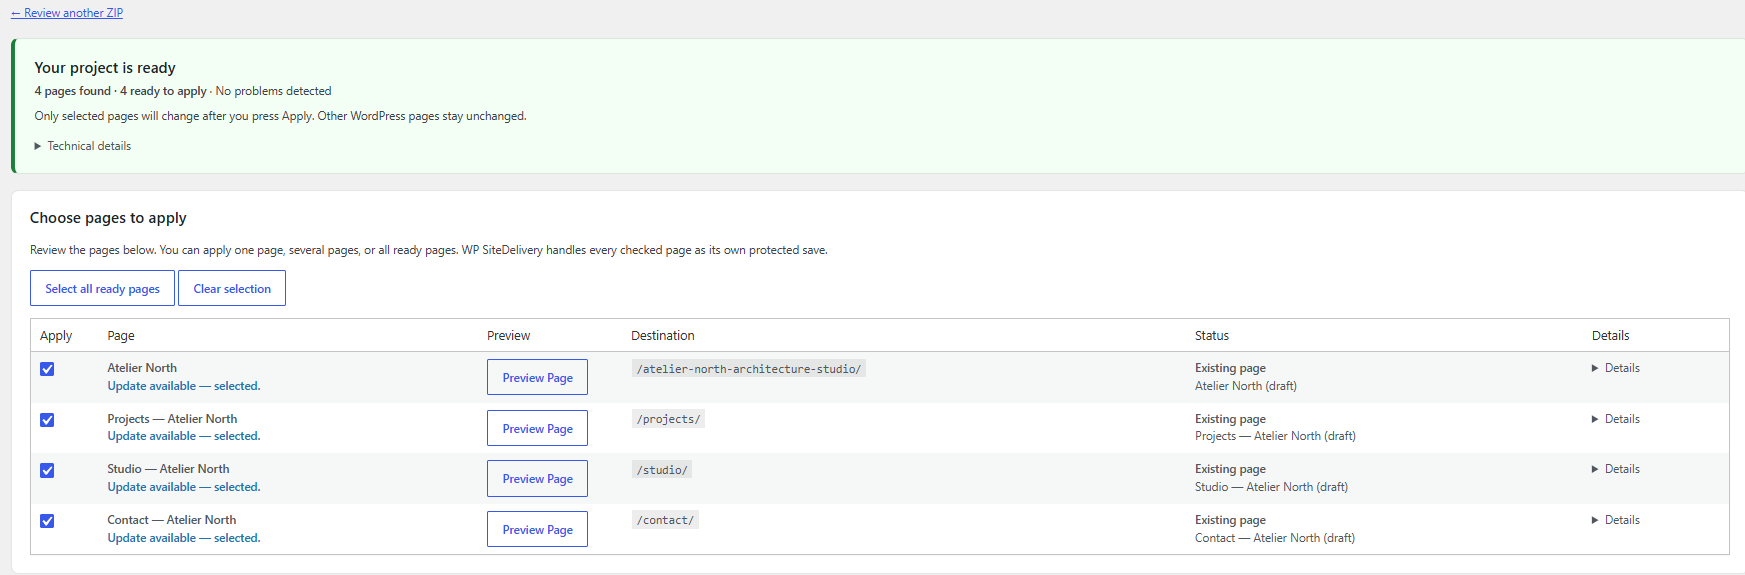Toggle the Studio — Atelier North checkbox
The image size is (1745, 575).
pos(47,470)
